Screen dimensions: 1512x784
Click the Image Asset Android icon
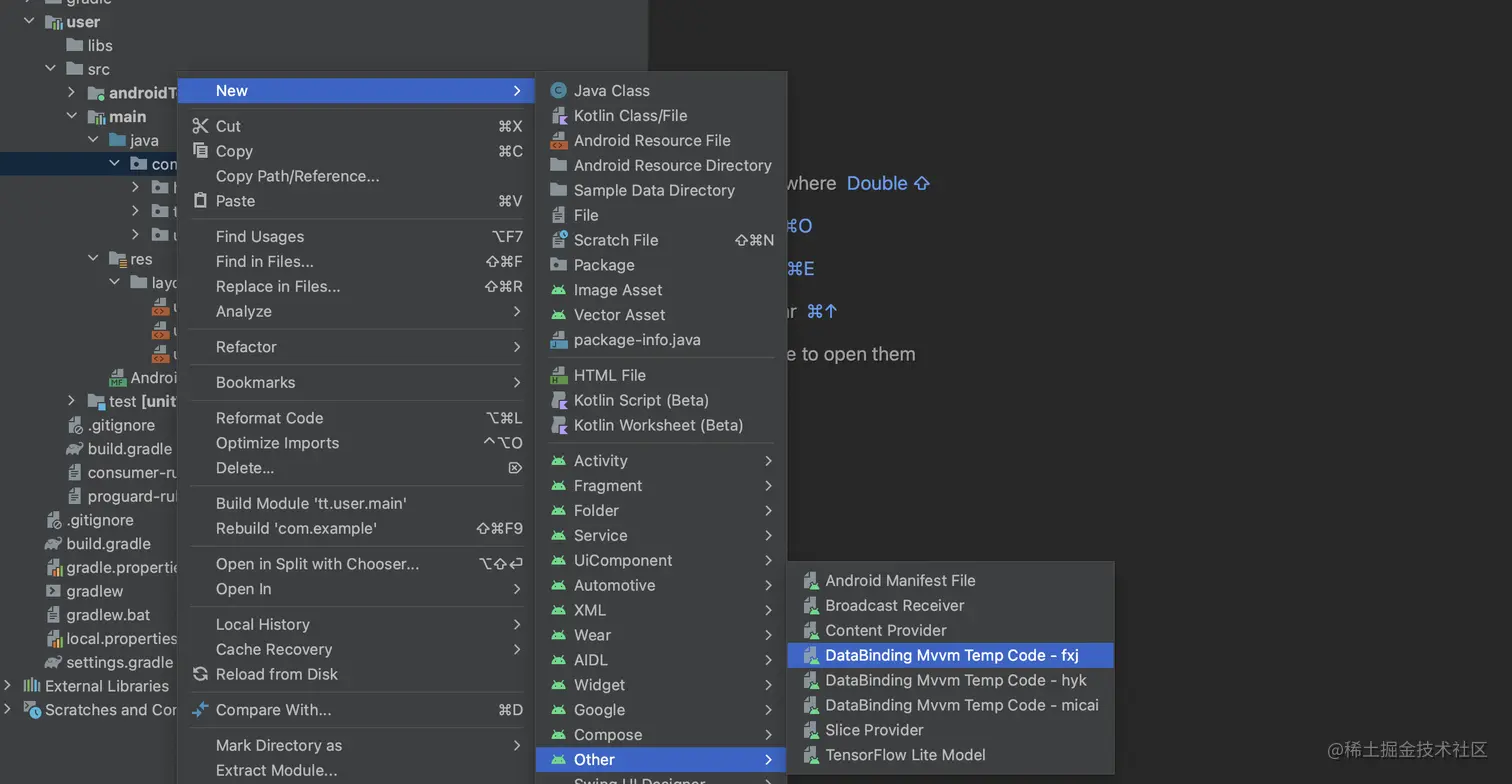[x=559, y=290]
